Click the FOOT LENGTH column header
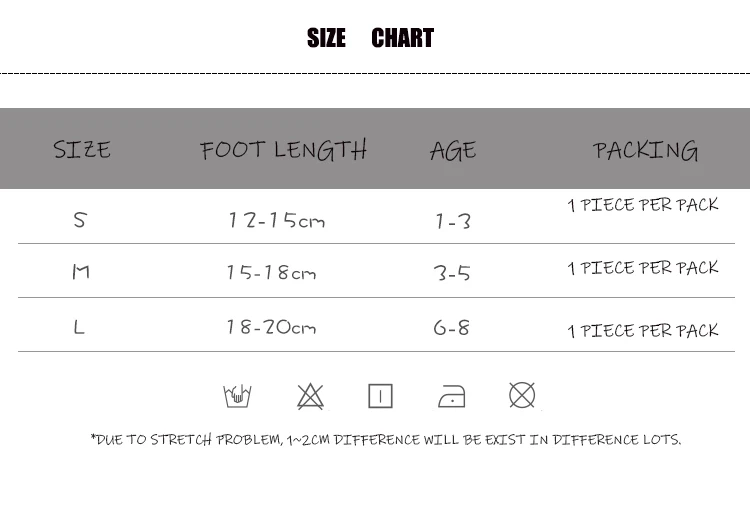Viewport: 750px width, 530px height. pyautogui.click(x=283, y=150)
